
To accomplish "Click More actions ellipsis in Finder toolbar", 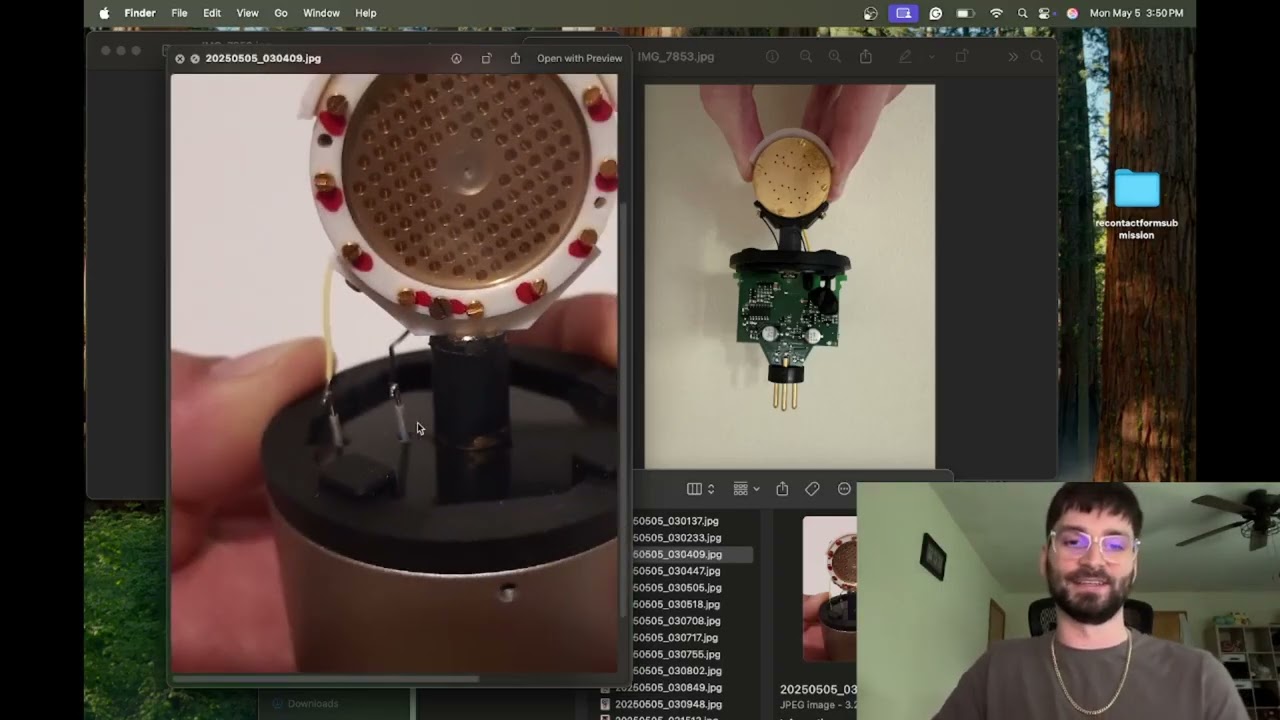I will [x=844, y=489].
